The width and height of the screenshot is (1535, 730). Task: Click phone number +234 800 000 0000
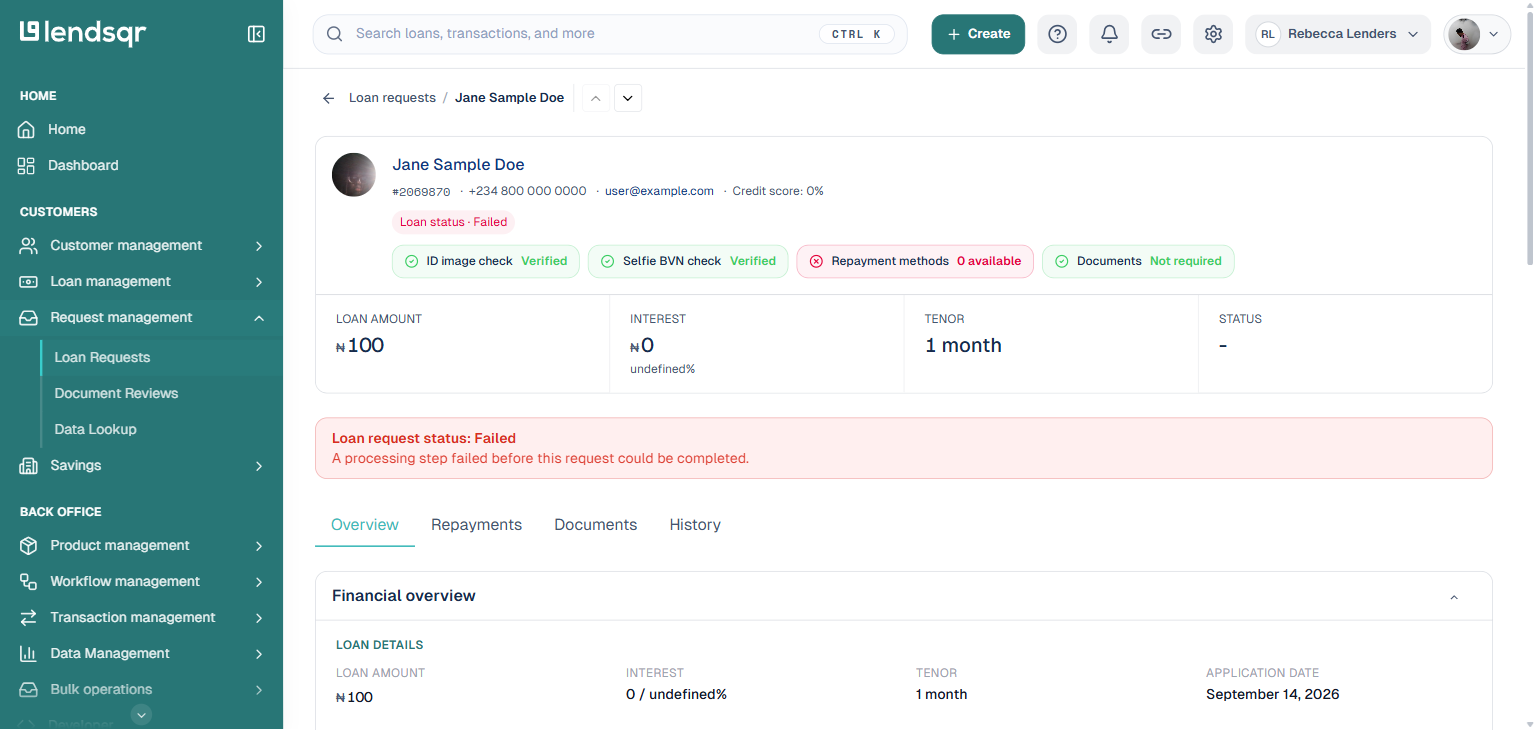527,191
